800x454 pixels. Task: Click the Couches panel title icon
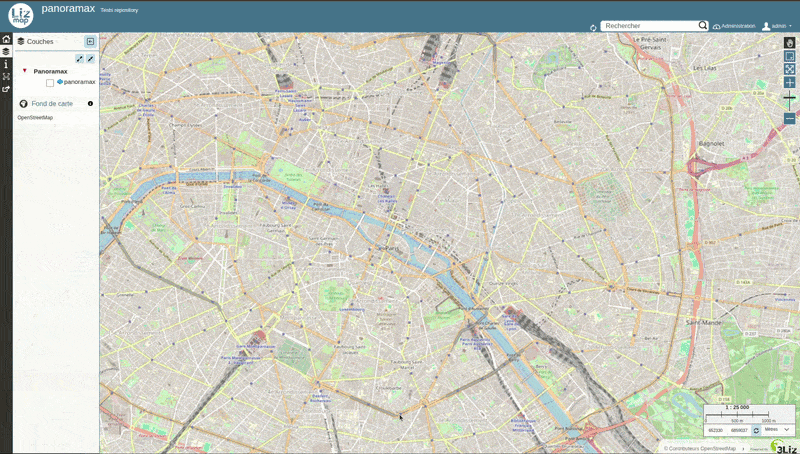click(21, 41)
